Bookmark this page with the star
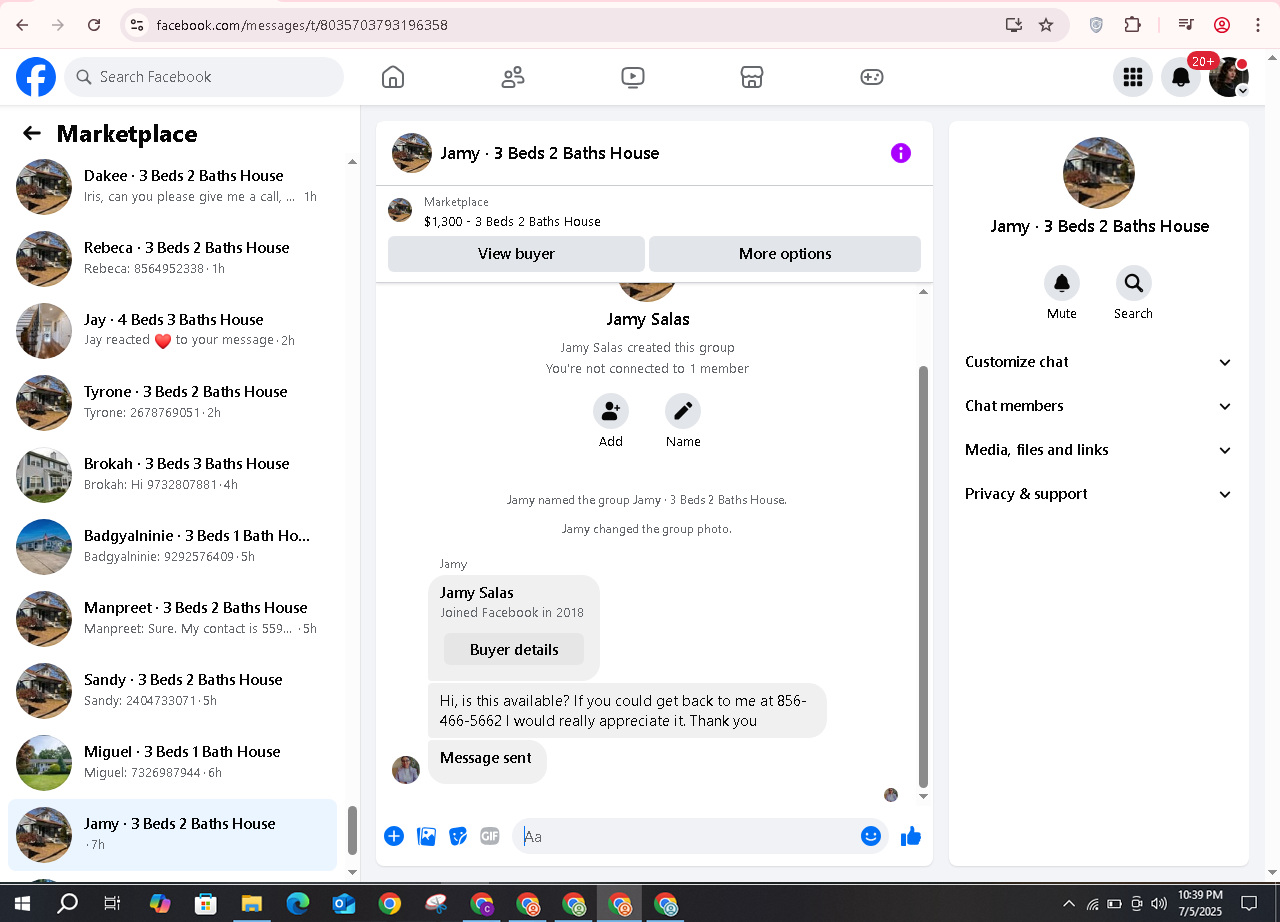 [1046, 25]
